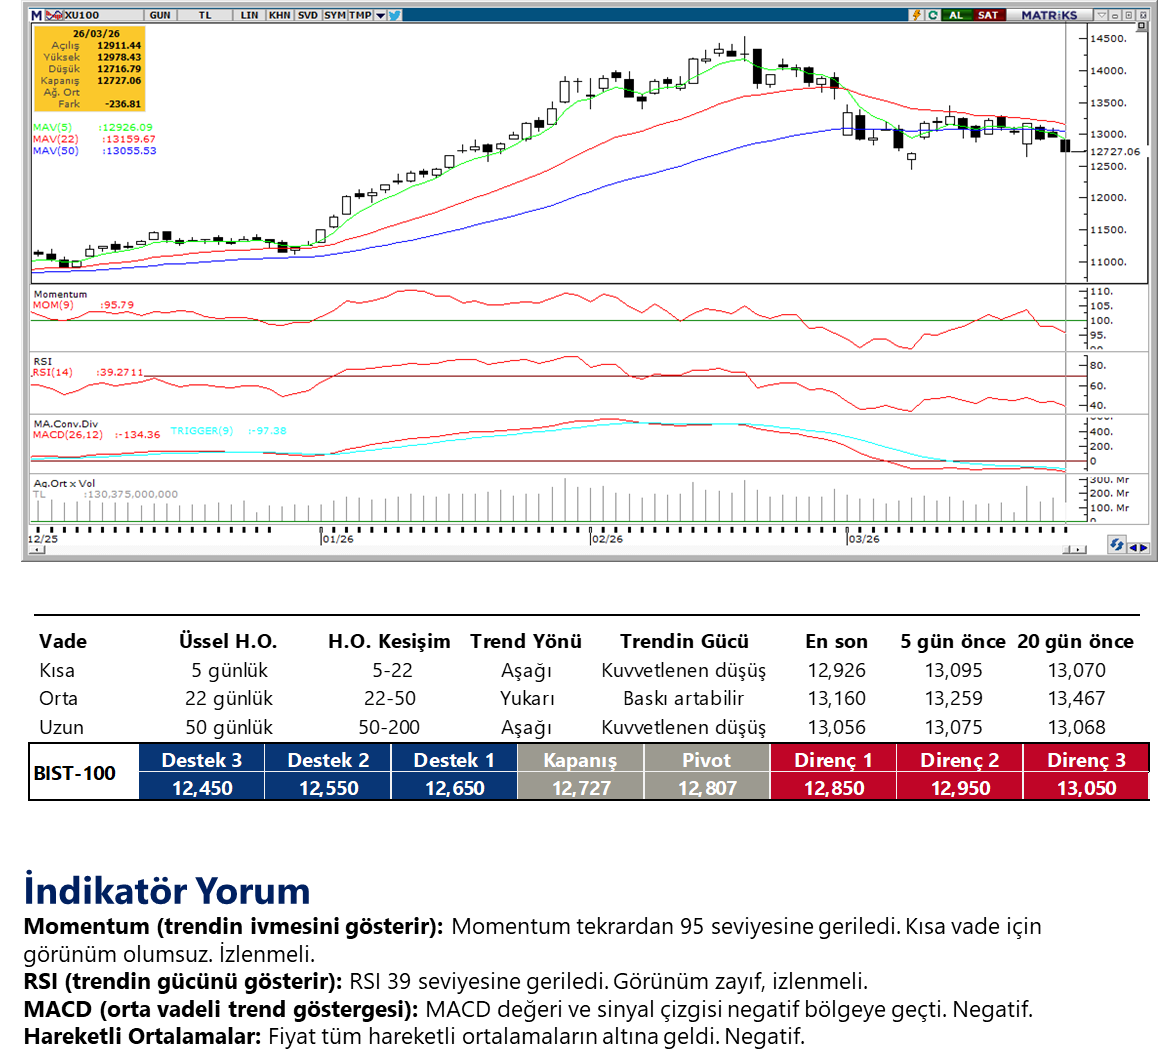Viewport: 1158px width, 1063px height.
Task: Click the blue sync arrows icon
Action: point(1116,545)
